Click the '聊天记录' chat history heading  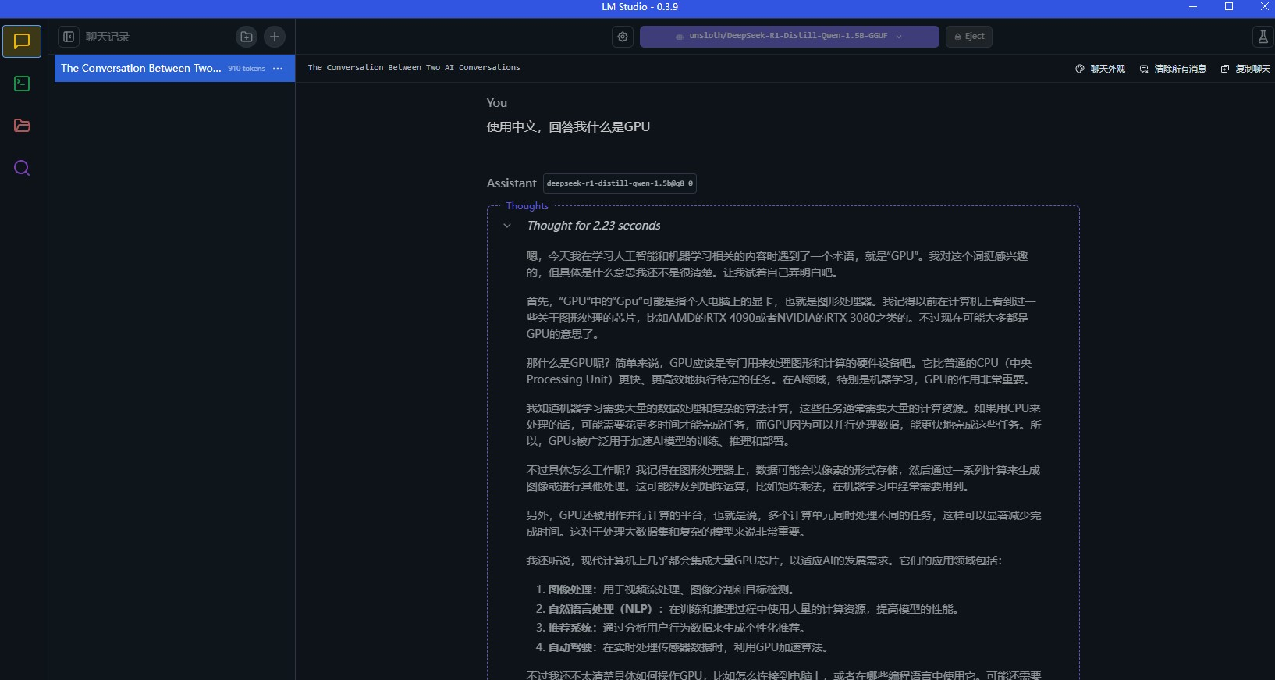coord(107,37)
